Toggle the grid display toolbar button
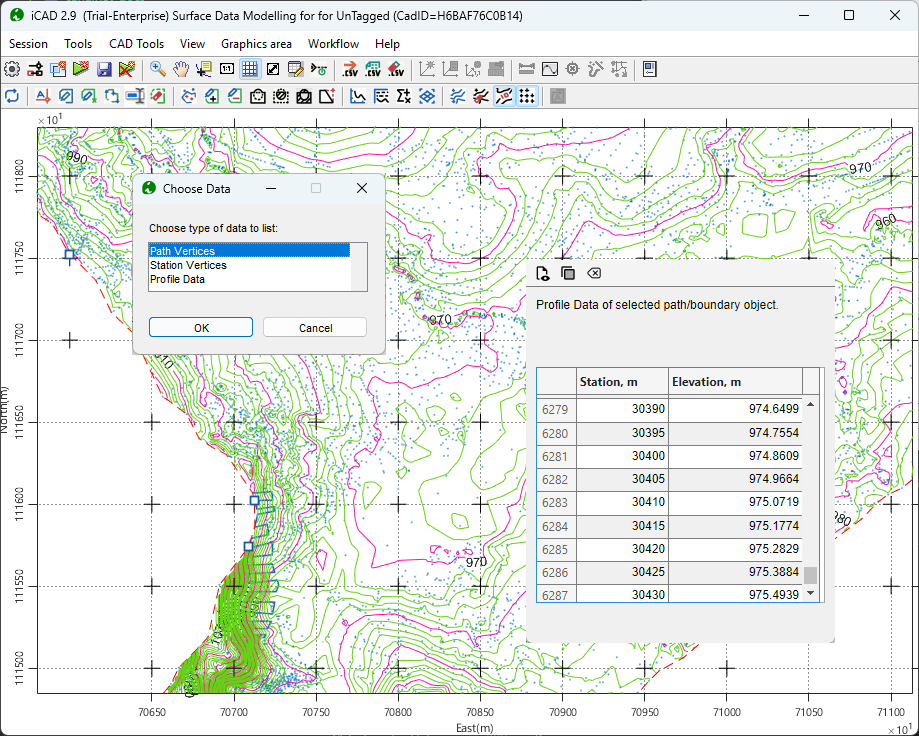The image size is (919, 736). (x=250, y=69)
